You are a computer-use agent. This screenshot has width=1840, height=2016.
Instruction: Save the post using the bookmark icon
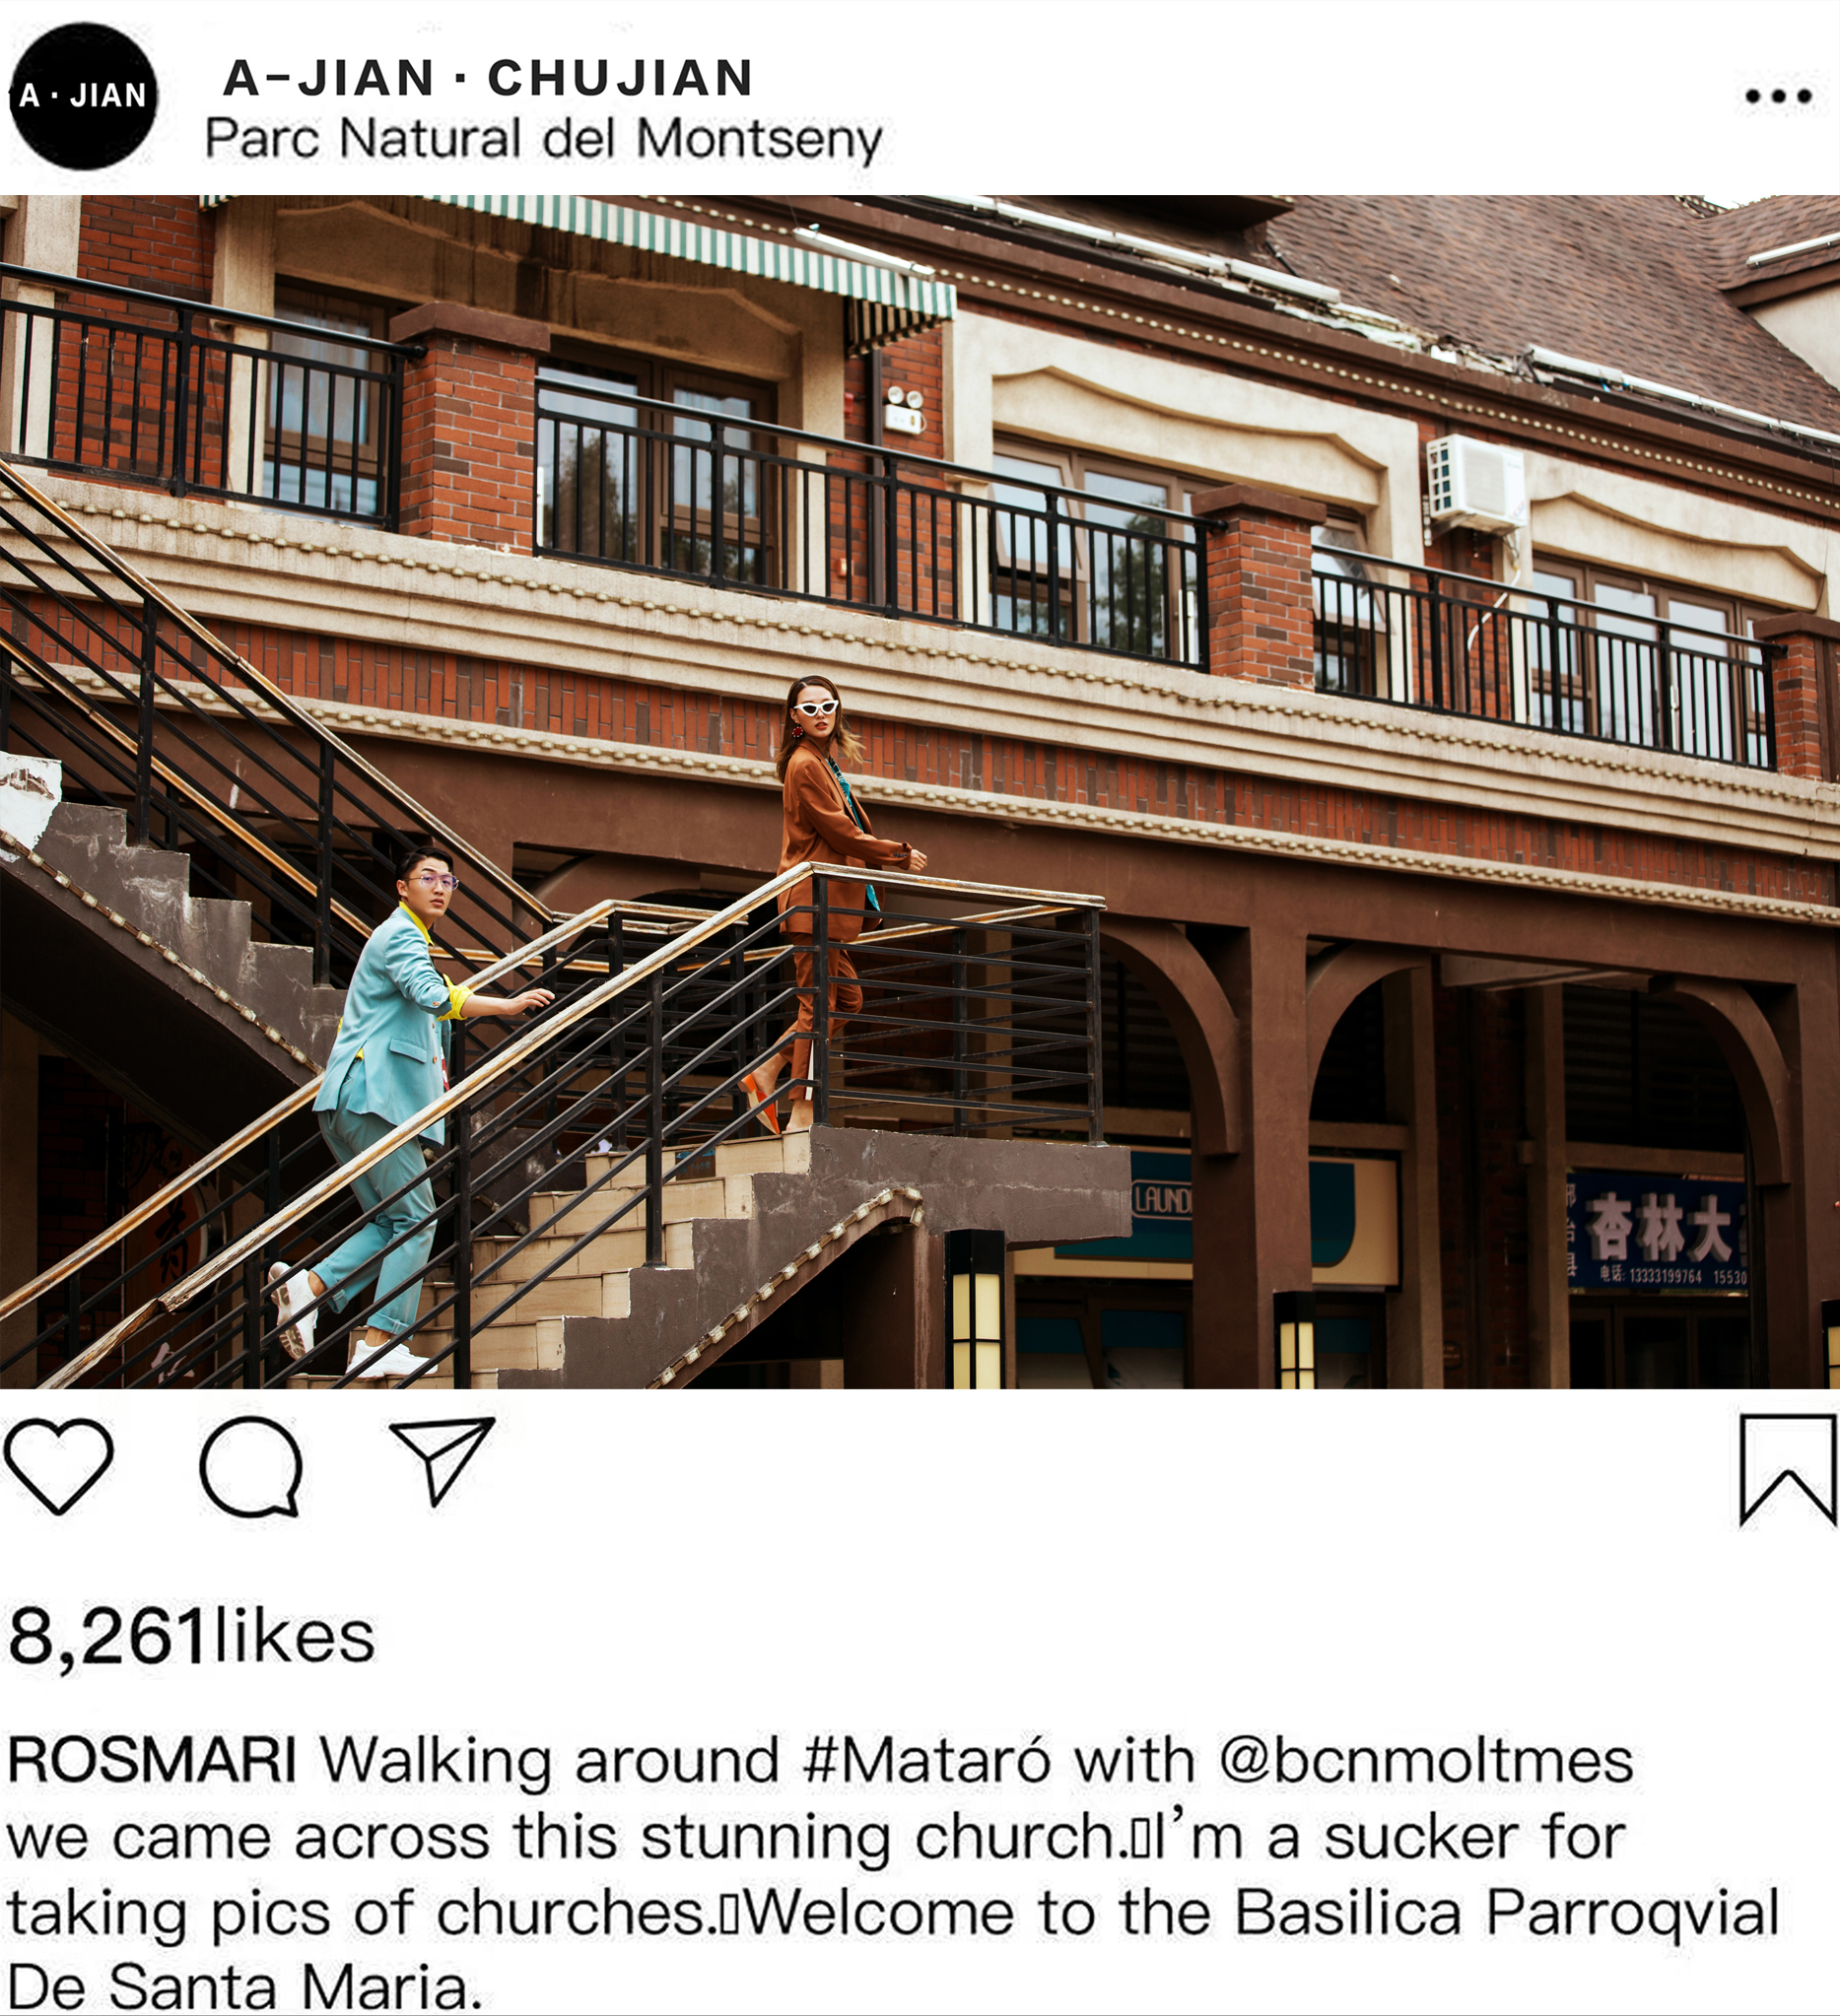click(1788, 1470)
